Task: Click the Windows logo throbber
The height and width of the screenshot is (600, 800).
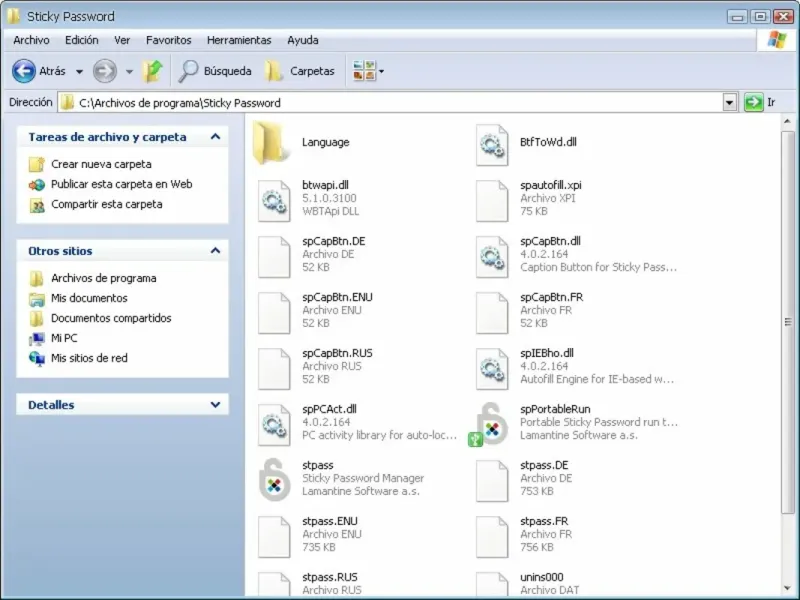Action: (777, 40)
